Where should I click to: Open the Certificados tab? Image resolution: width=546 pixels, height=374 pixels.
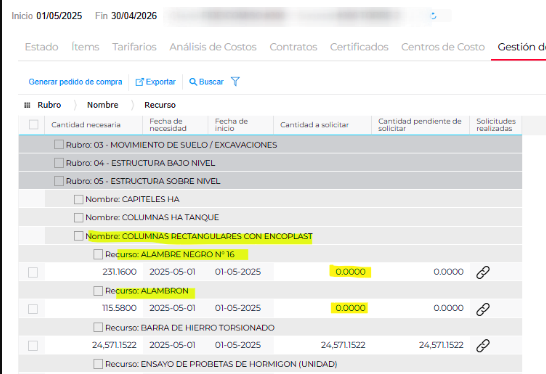tap(359, 47)
